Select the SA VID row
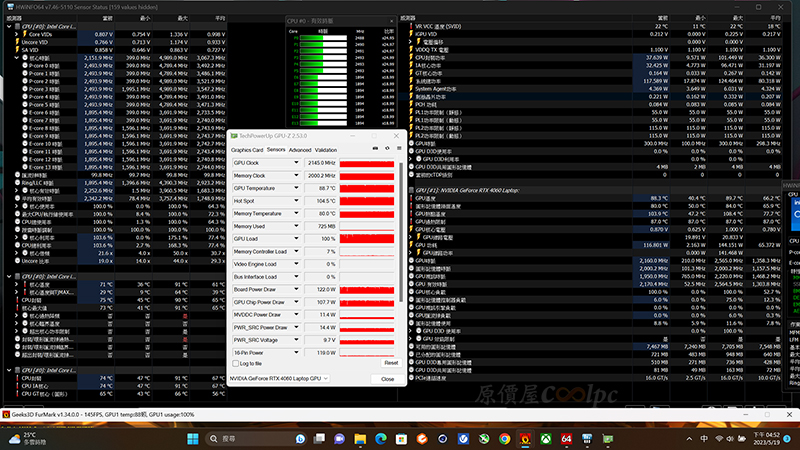Viewport: 800px width, 450px height. pos(115,50)
